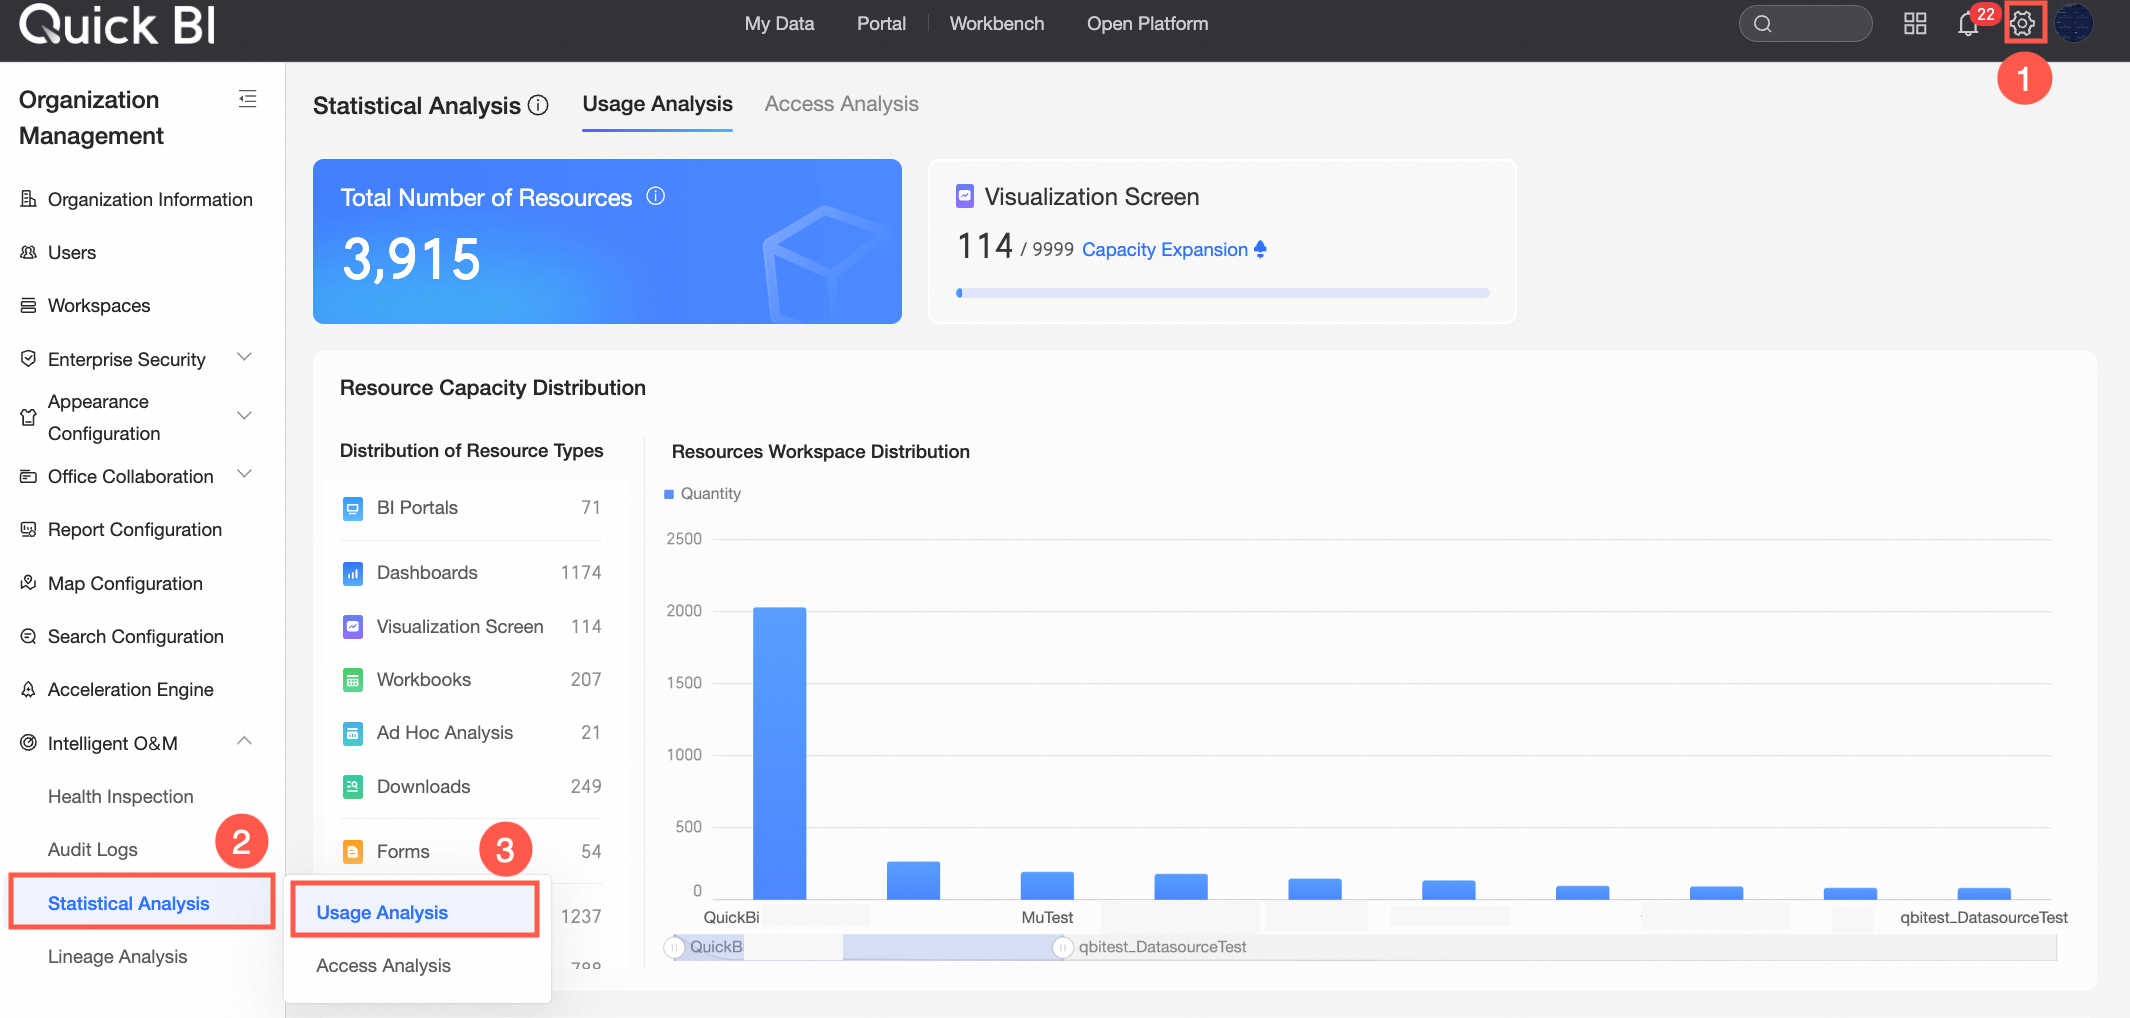Viewport: 2130px width, 1018px height.
Task: Click the Acceleration Engine icon
Action: (x=29, y=689)
